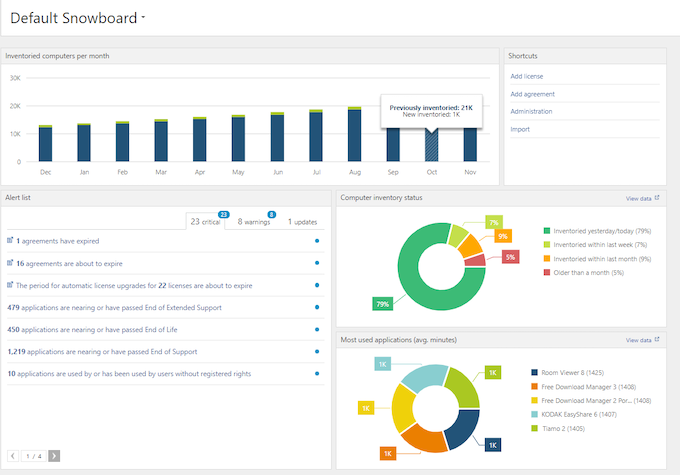Click the blue dot on the End of Life alert
This screenshot has height=475, width=680.
[317, 329]
